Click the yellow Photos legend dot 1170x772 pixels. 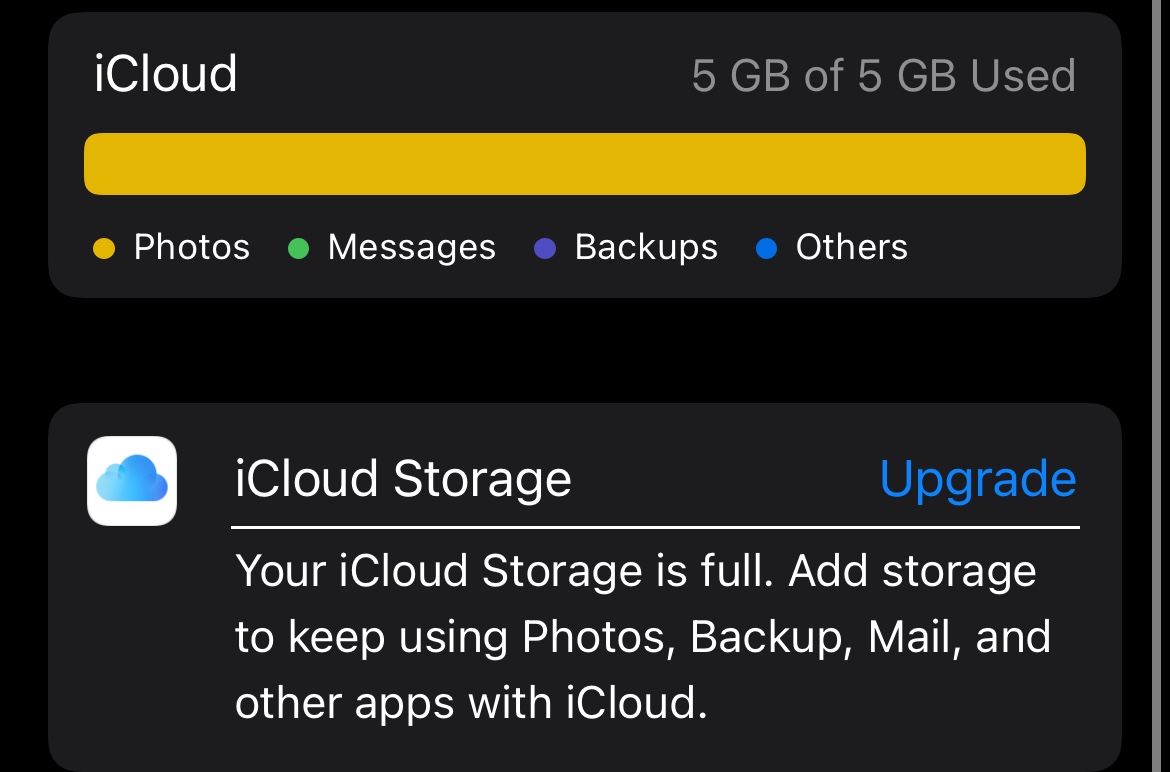pos(104,248)
